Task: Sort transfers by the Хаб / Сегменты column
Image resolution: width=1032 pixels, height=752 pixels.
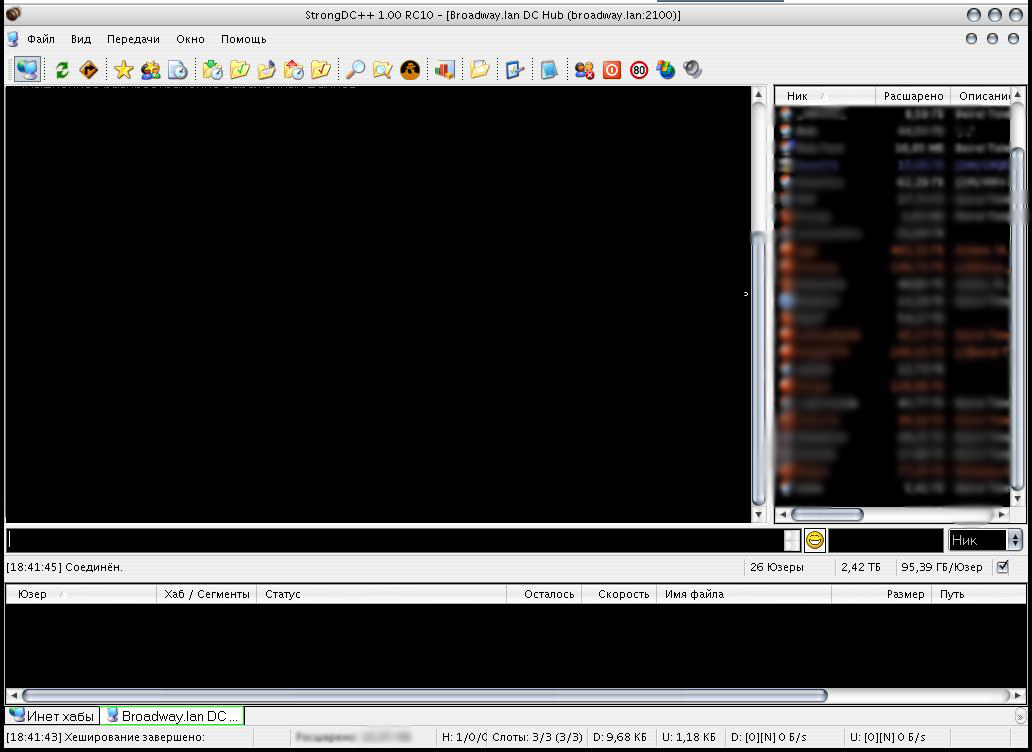Action: pyautogui.click(x=207, y=594)
